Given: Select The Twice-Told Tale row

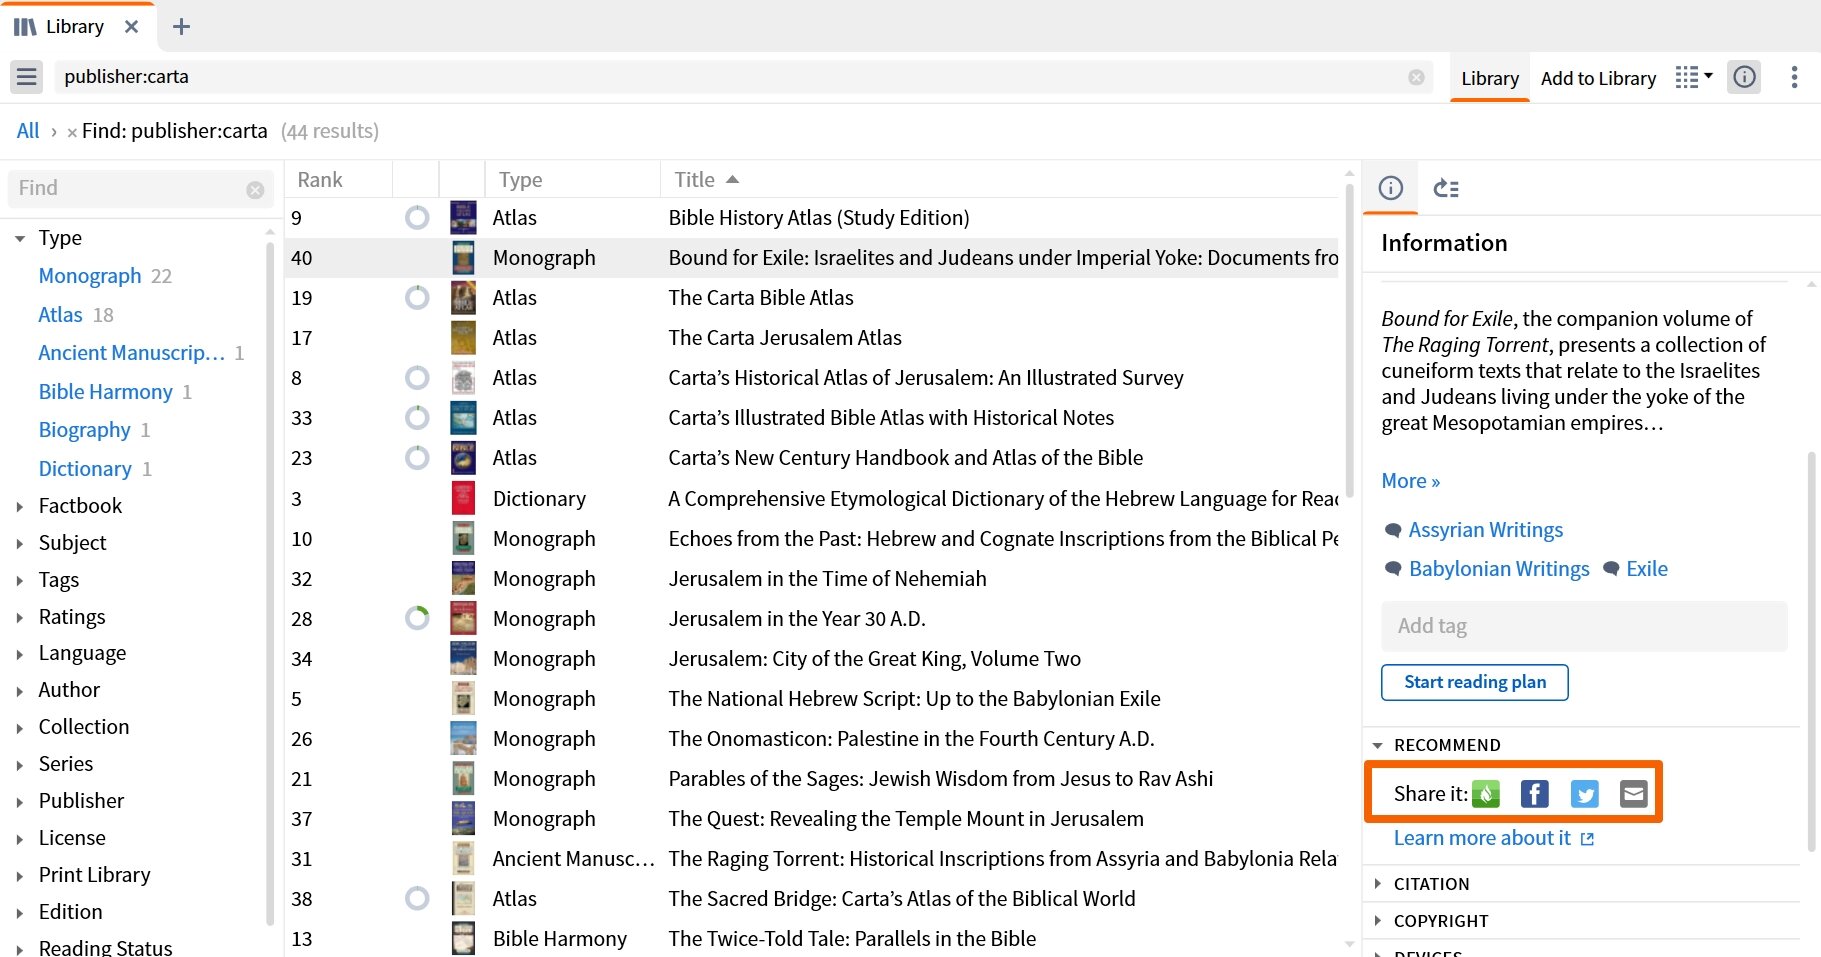Looking at the screenshot, I should 811,939.
